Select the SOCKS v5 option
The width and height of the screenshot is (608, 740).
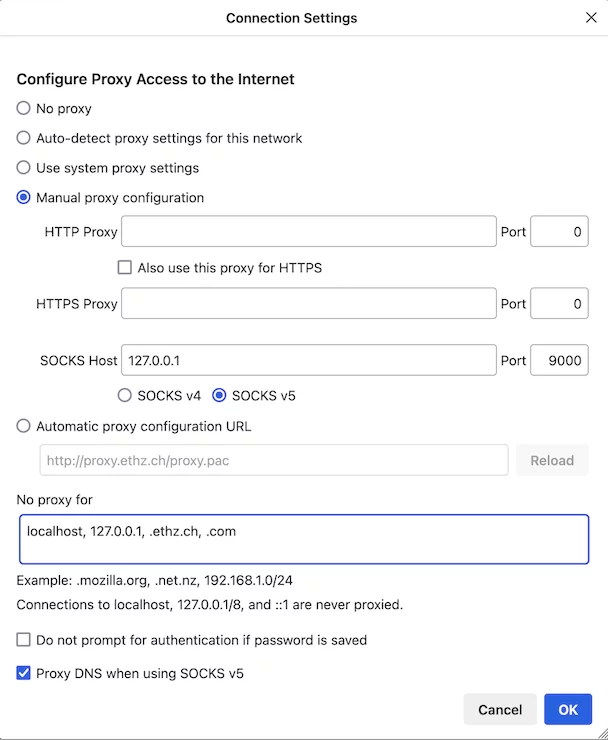coord(220,396)
